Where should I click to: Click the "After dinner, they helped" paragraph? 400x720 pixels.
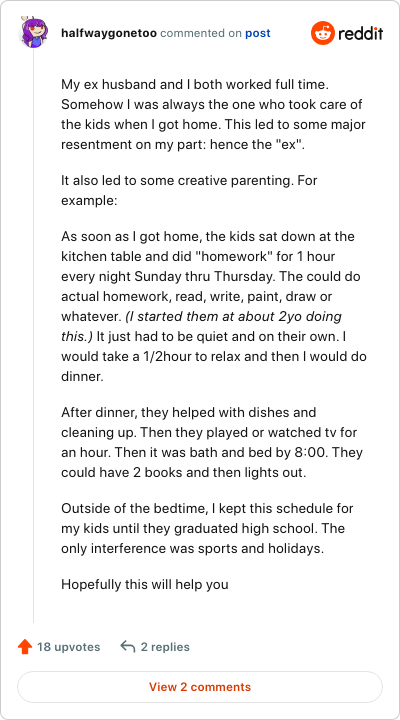[212, 442]
